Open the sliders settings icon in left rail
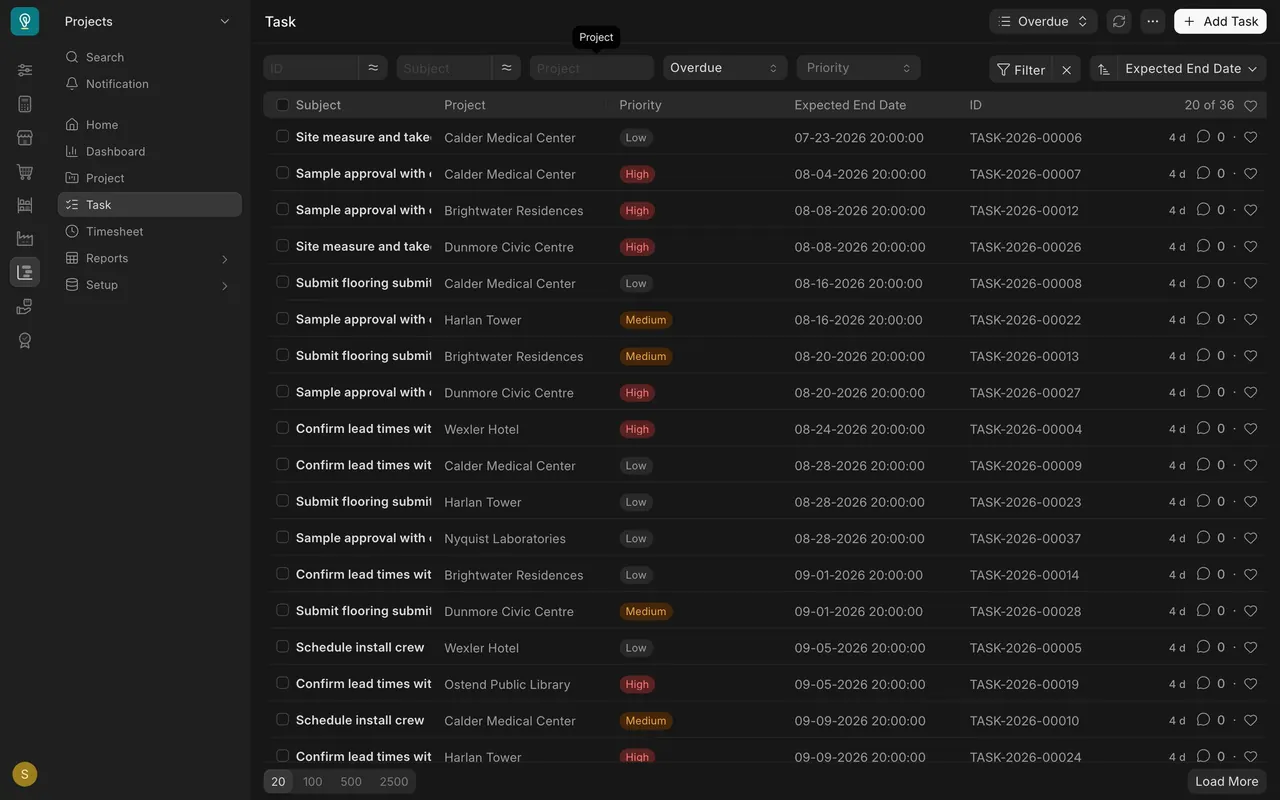The image size is (1280, 800). coord(25,69)
